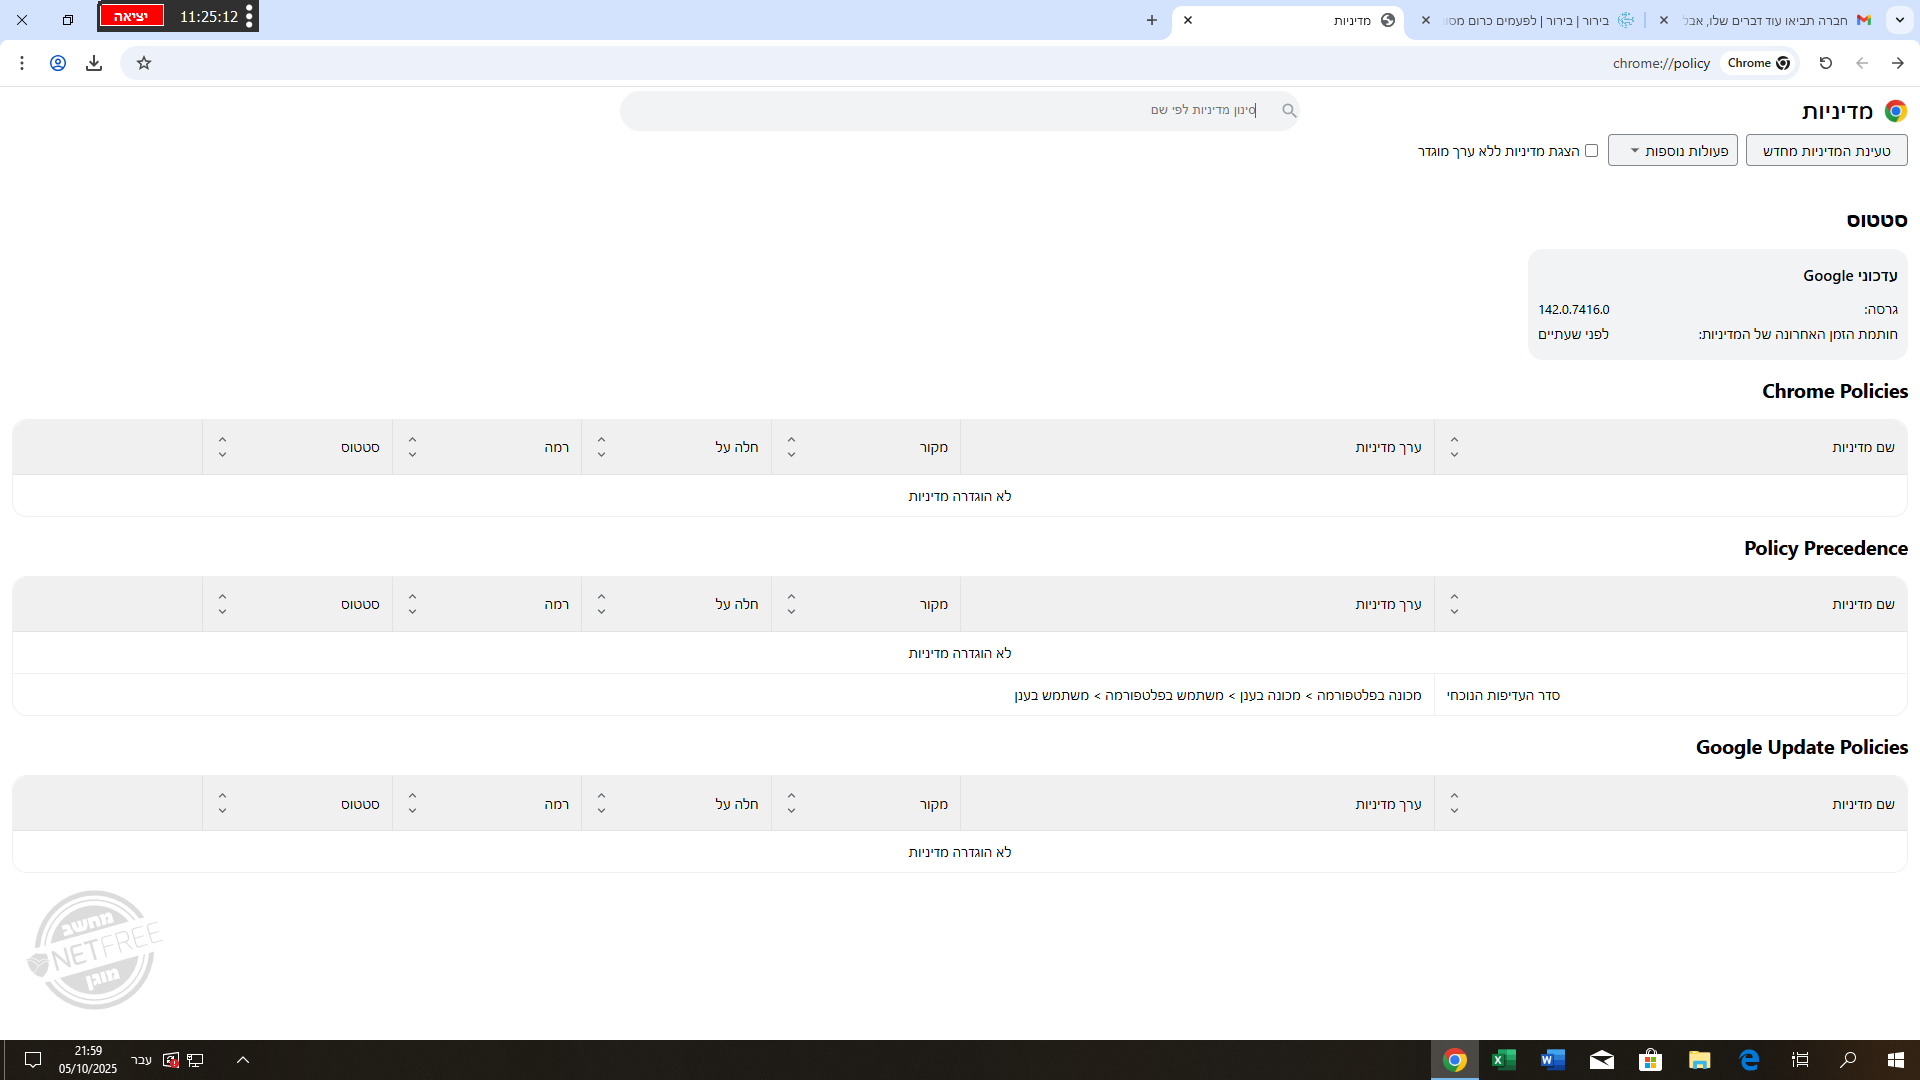Viewport: 1920px width, 1080px height.
Task: Click the reload page icon
Action: click(x=1825, y=63)
